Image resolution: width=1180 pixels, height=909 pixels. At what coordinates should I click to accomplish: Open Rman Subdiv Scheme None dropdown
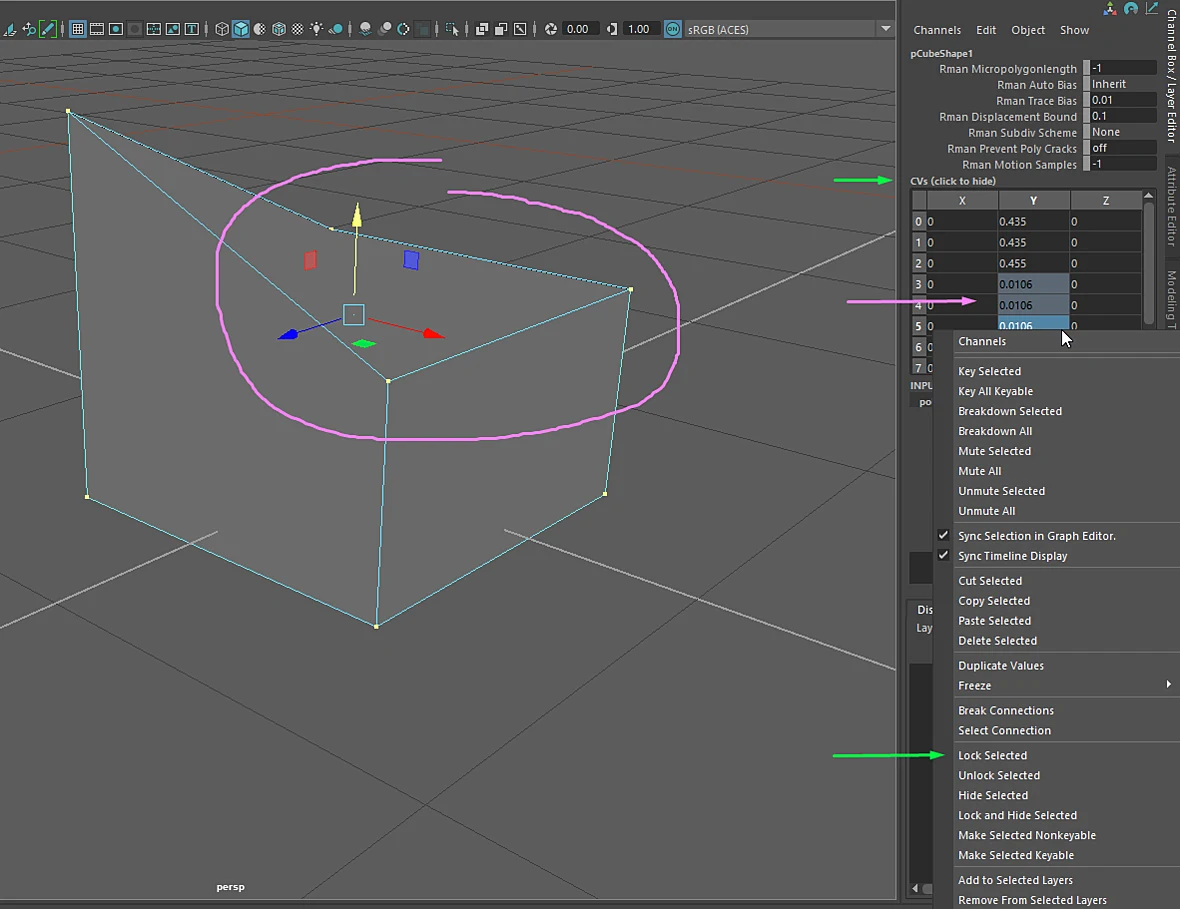1123,132
